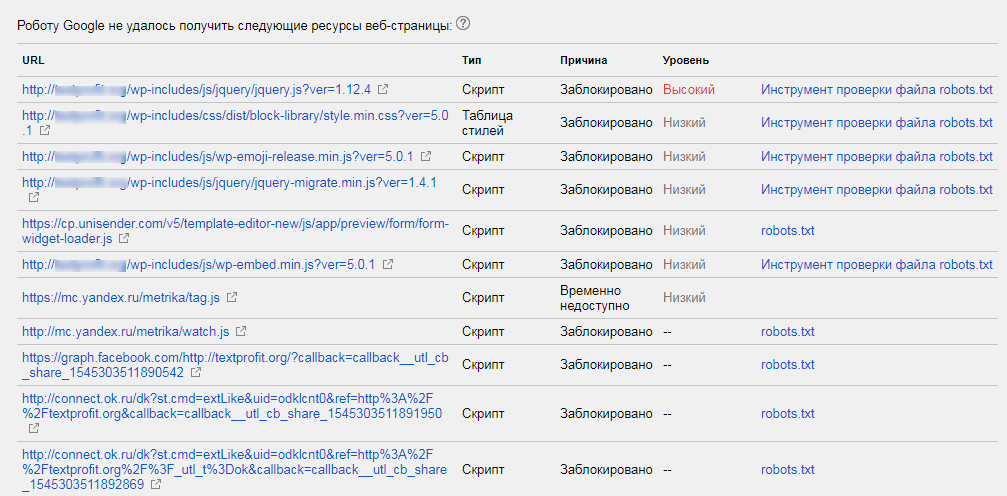The image size is (1007, 496).
Task: Open robots.txt checker tool for jquery.js row
Action: click(877, 90)
